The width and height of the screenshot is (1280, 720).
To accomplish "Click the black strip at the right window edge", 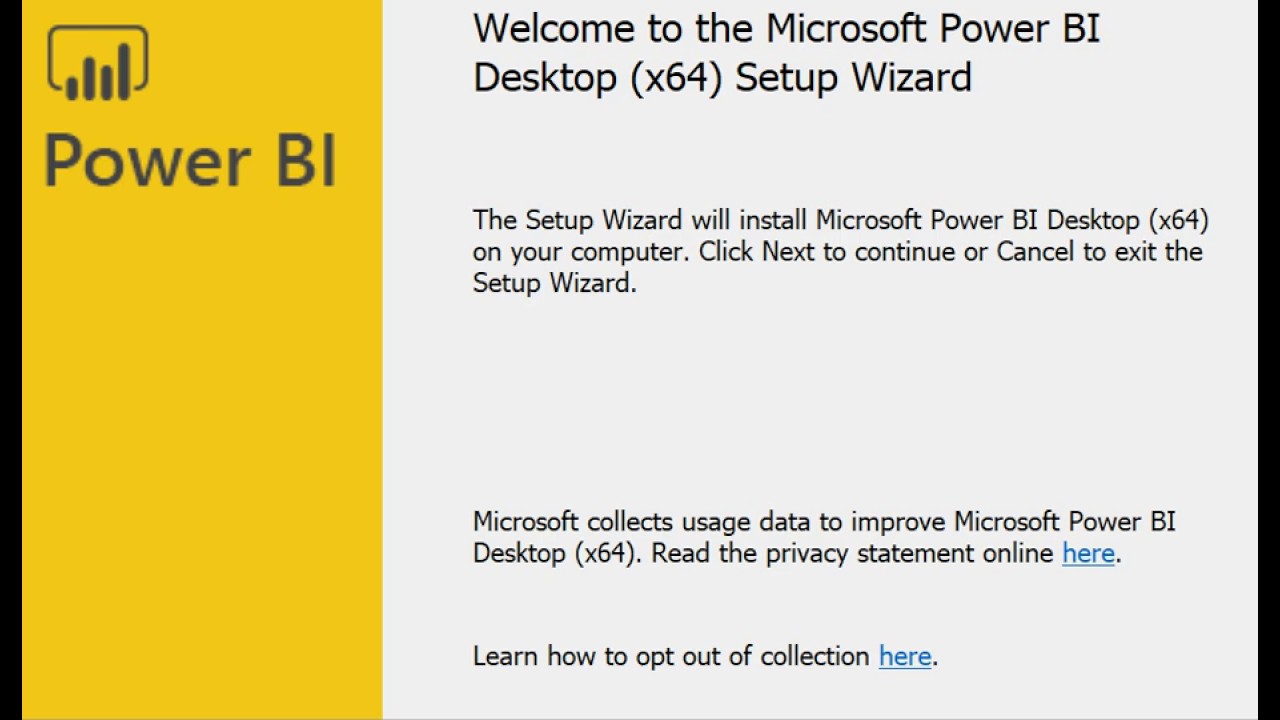I will (x=1269, y=360).
